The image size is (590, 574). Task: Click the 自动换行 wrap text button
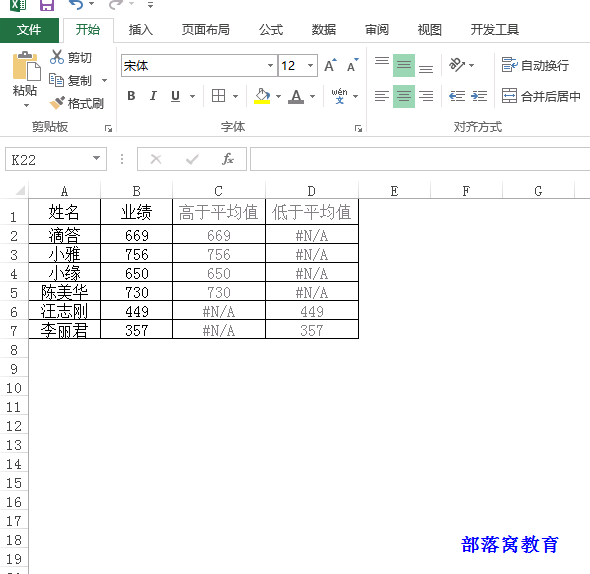[535, 65]
